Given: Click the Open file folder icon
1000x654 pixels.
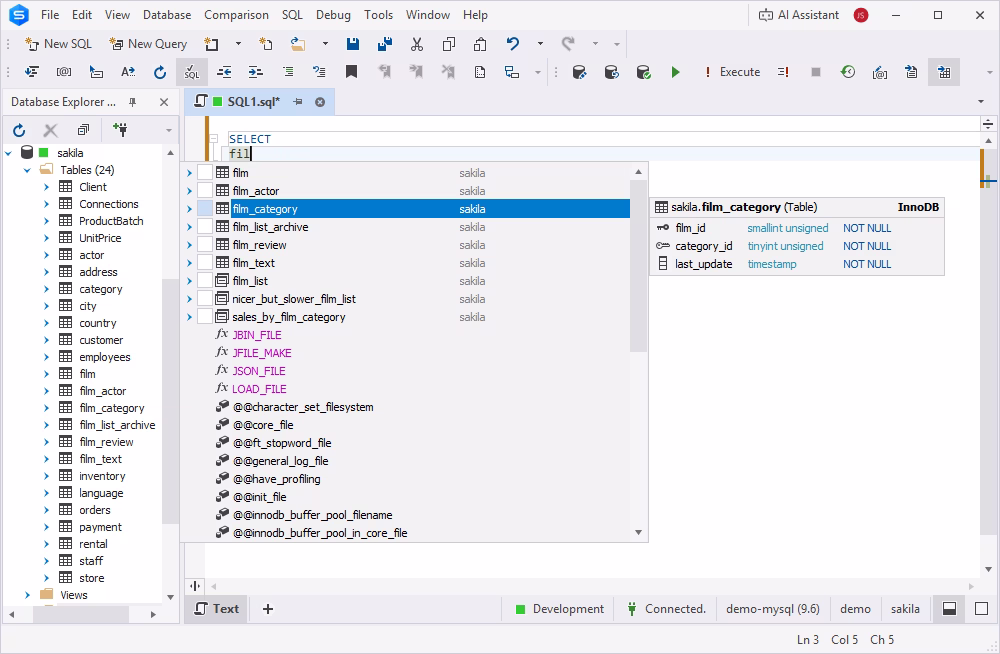Looking at the screenshot, I should tap(298, 43).
